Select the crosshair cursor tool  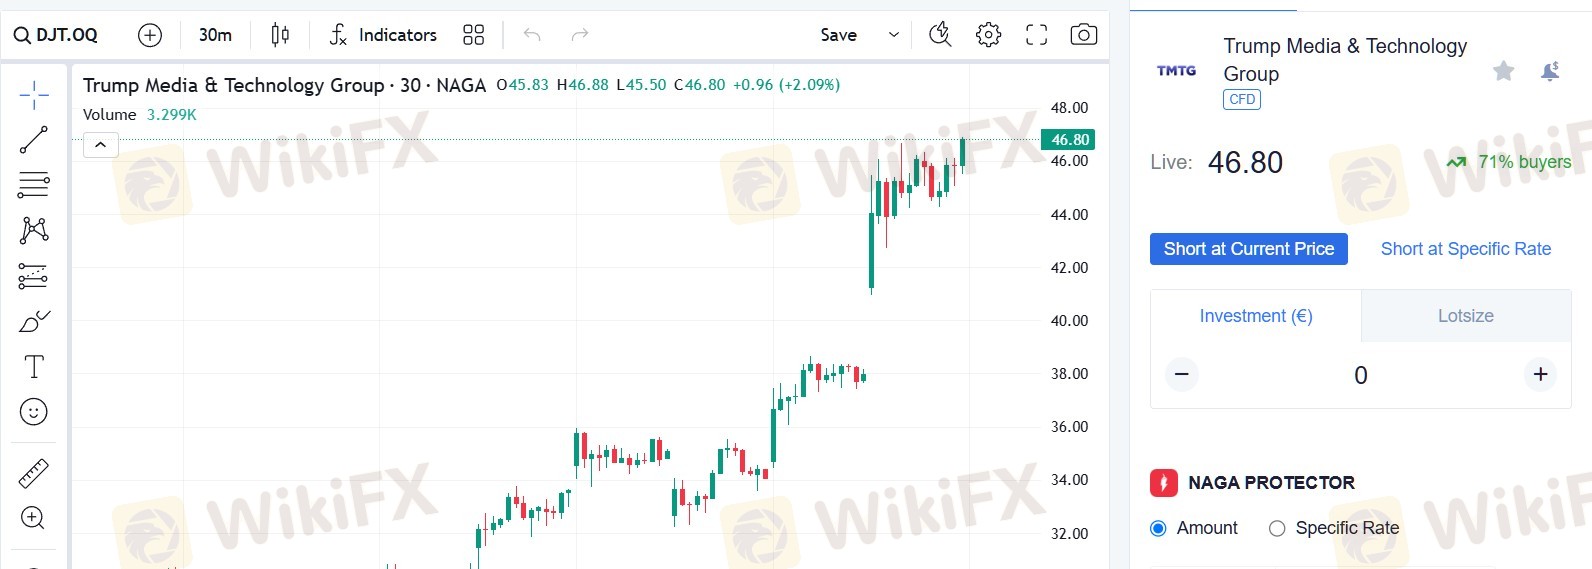click(x=34, y=95)
